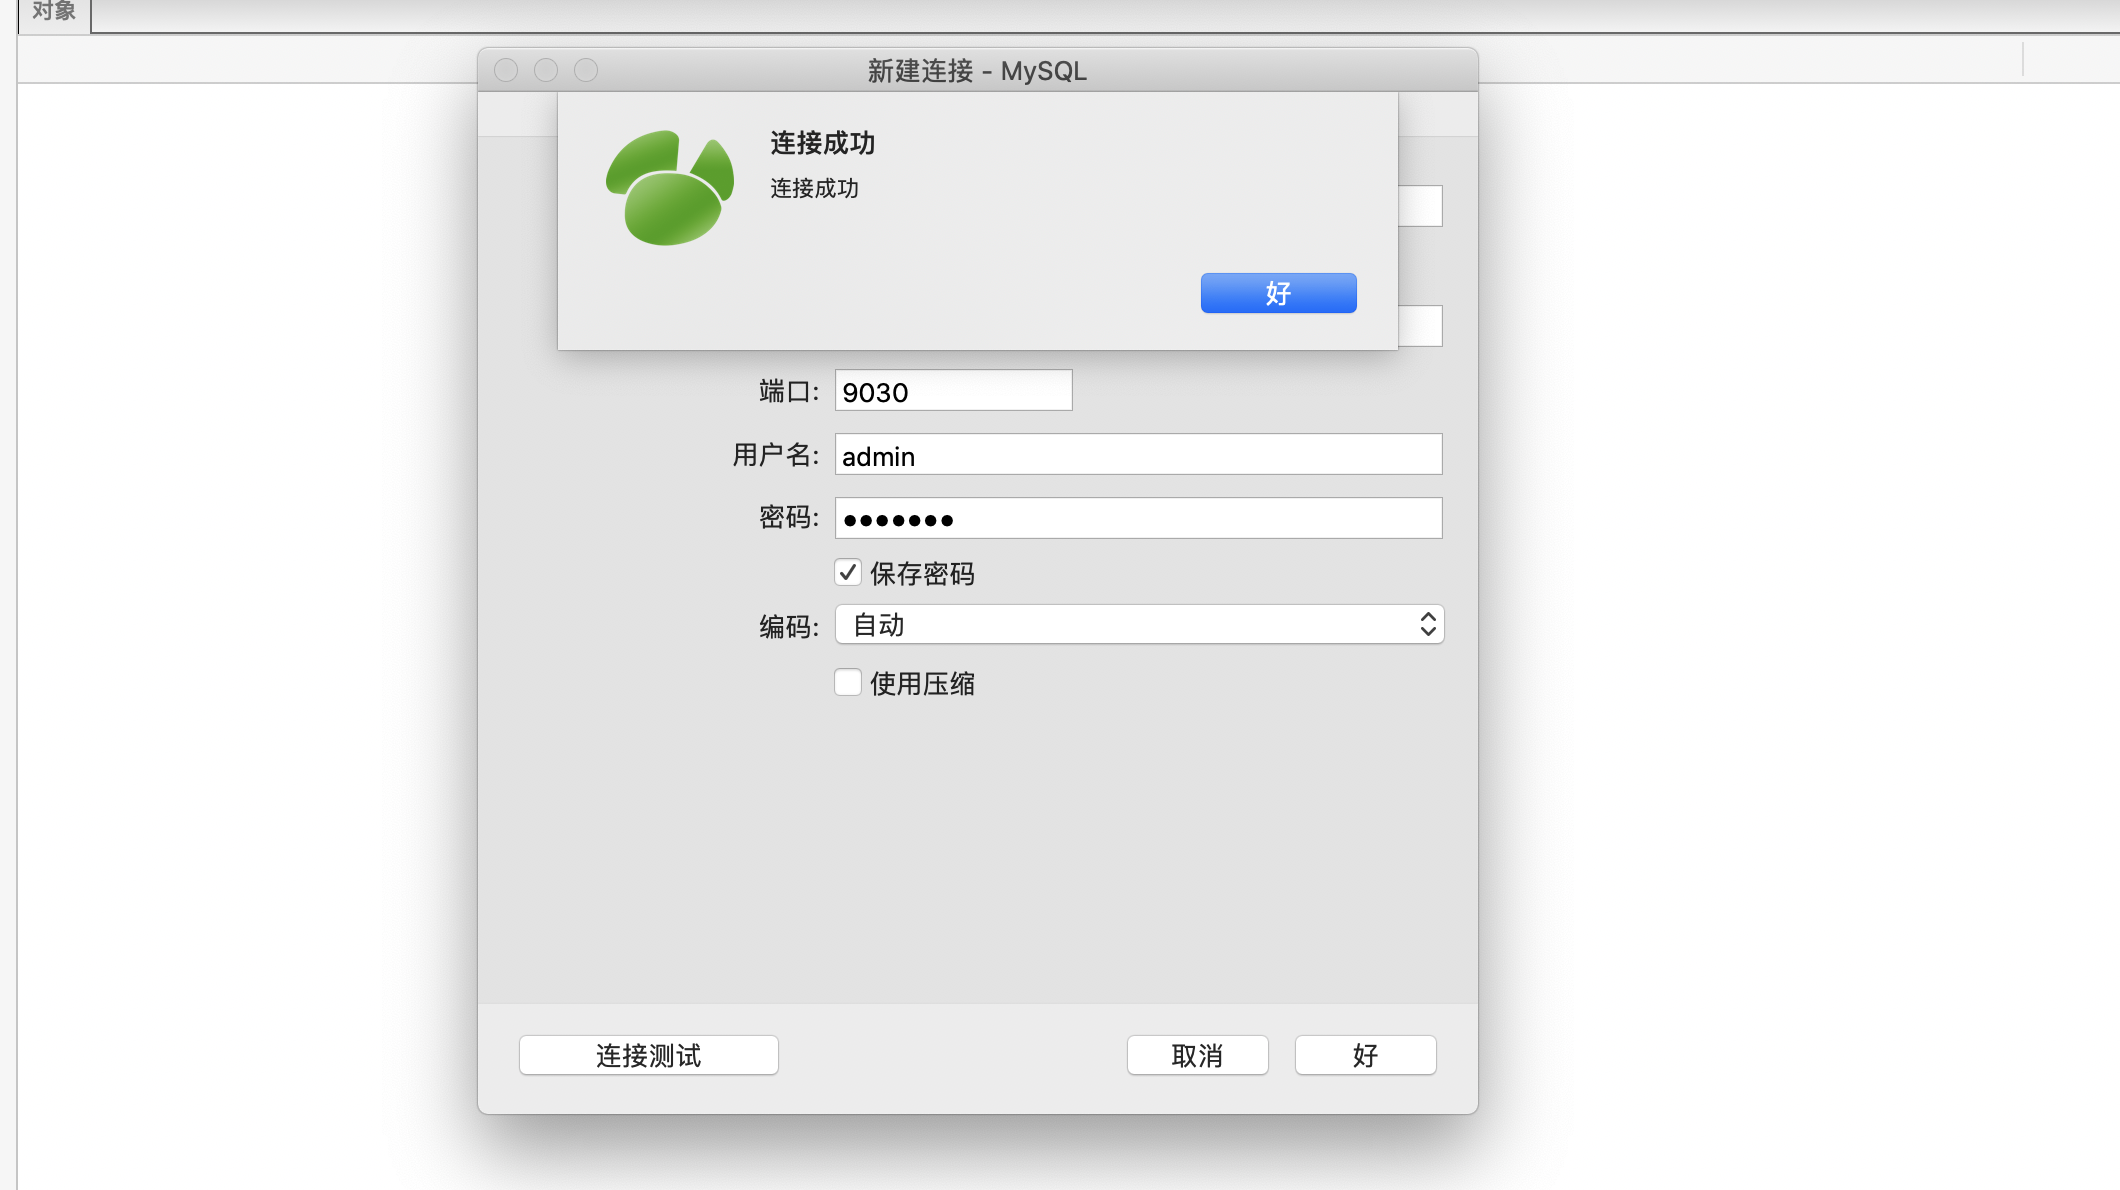Click the Navicat green logo icon
Image resolution: width=2120 pixels, height=1190 pixels.
[670, 188]
